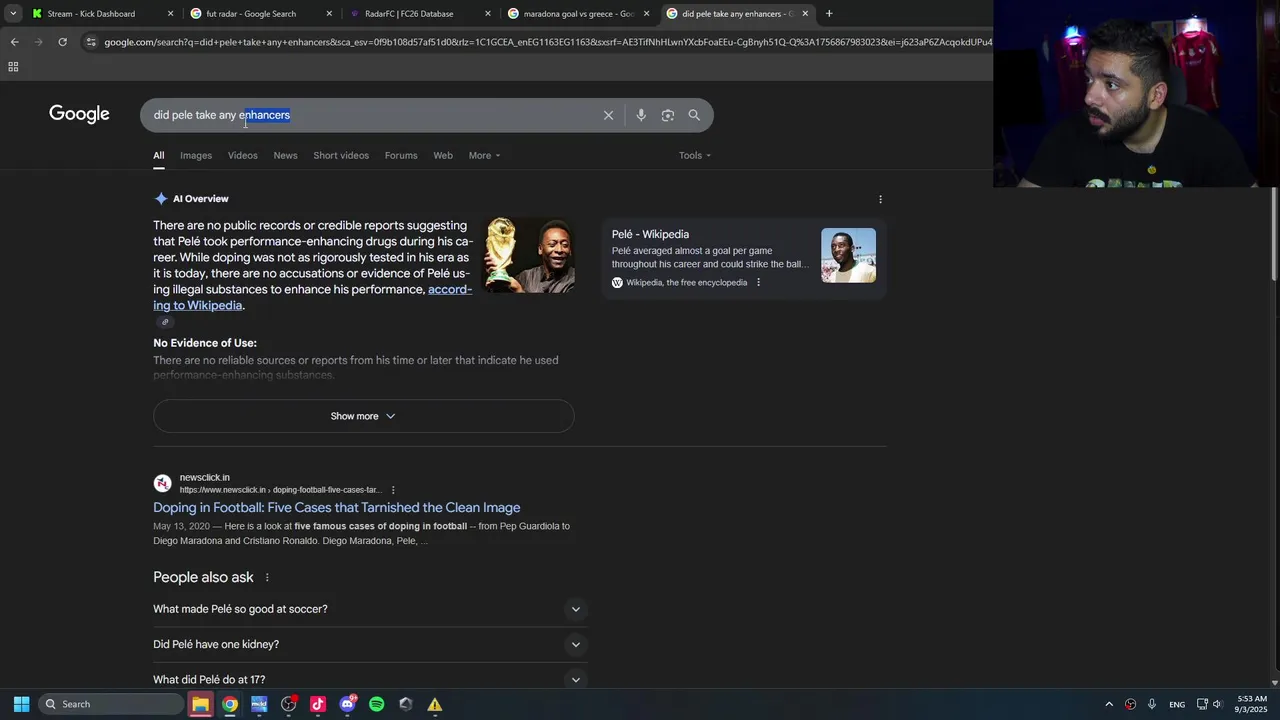Click Google logo to go home

pyautogui.click(x=79, y=114)
